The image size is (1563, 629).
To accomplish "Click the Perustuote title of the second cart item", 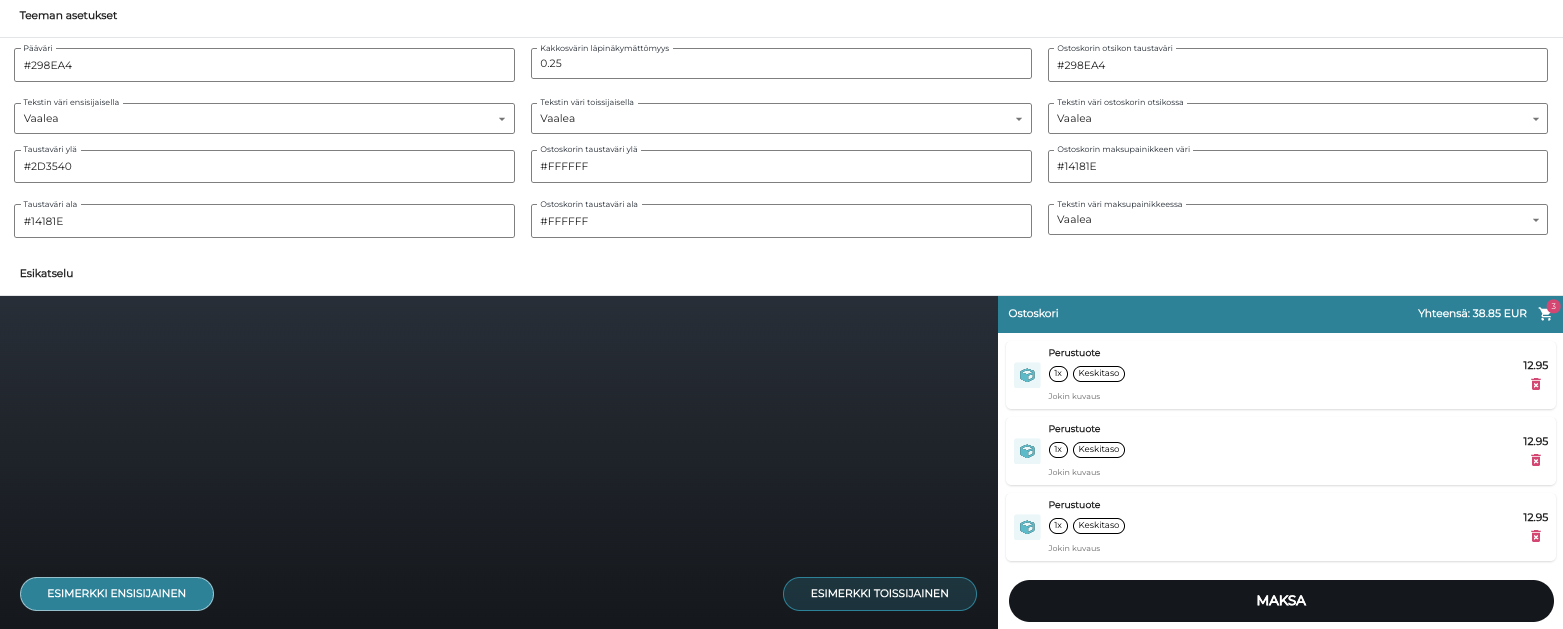I will [1074, 429].
